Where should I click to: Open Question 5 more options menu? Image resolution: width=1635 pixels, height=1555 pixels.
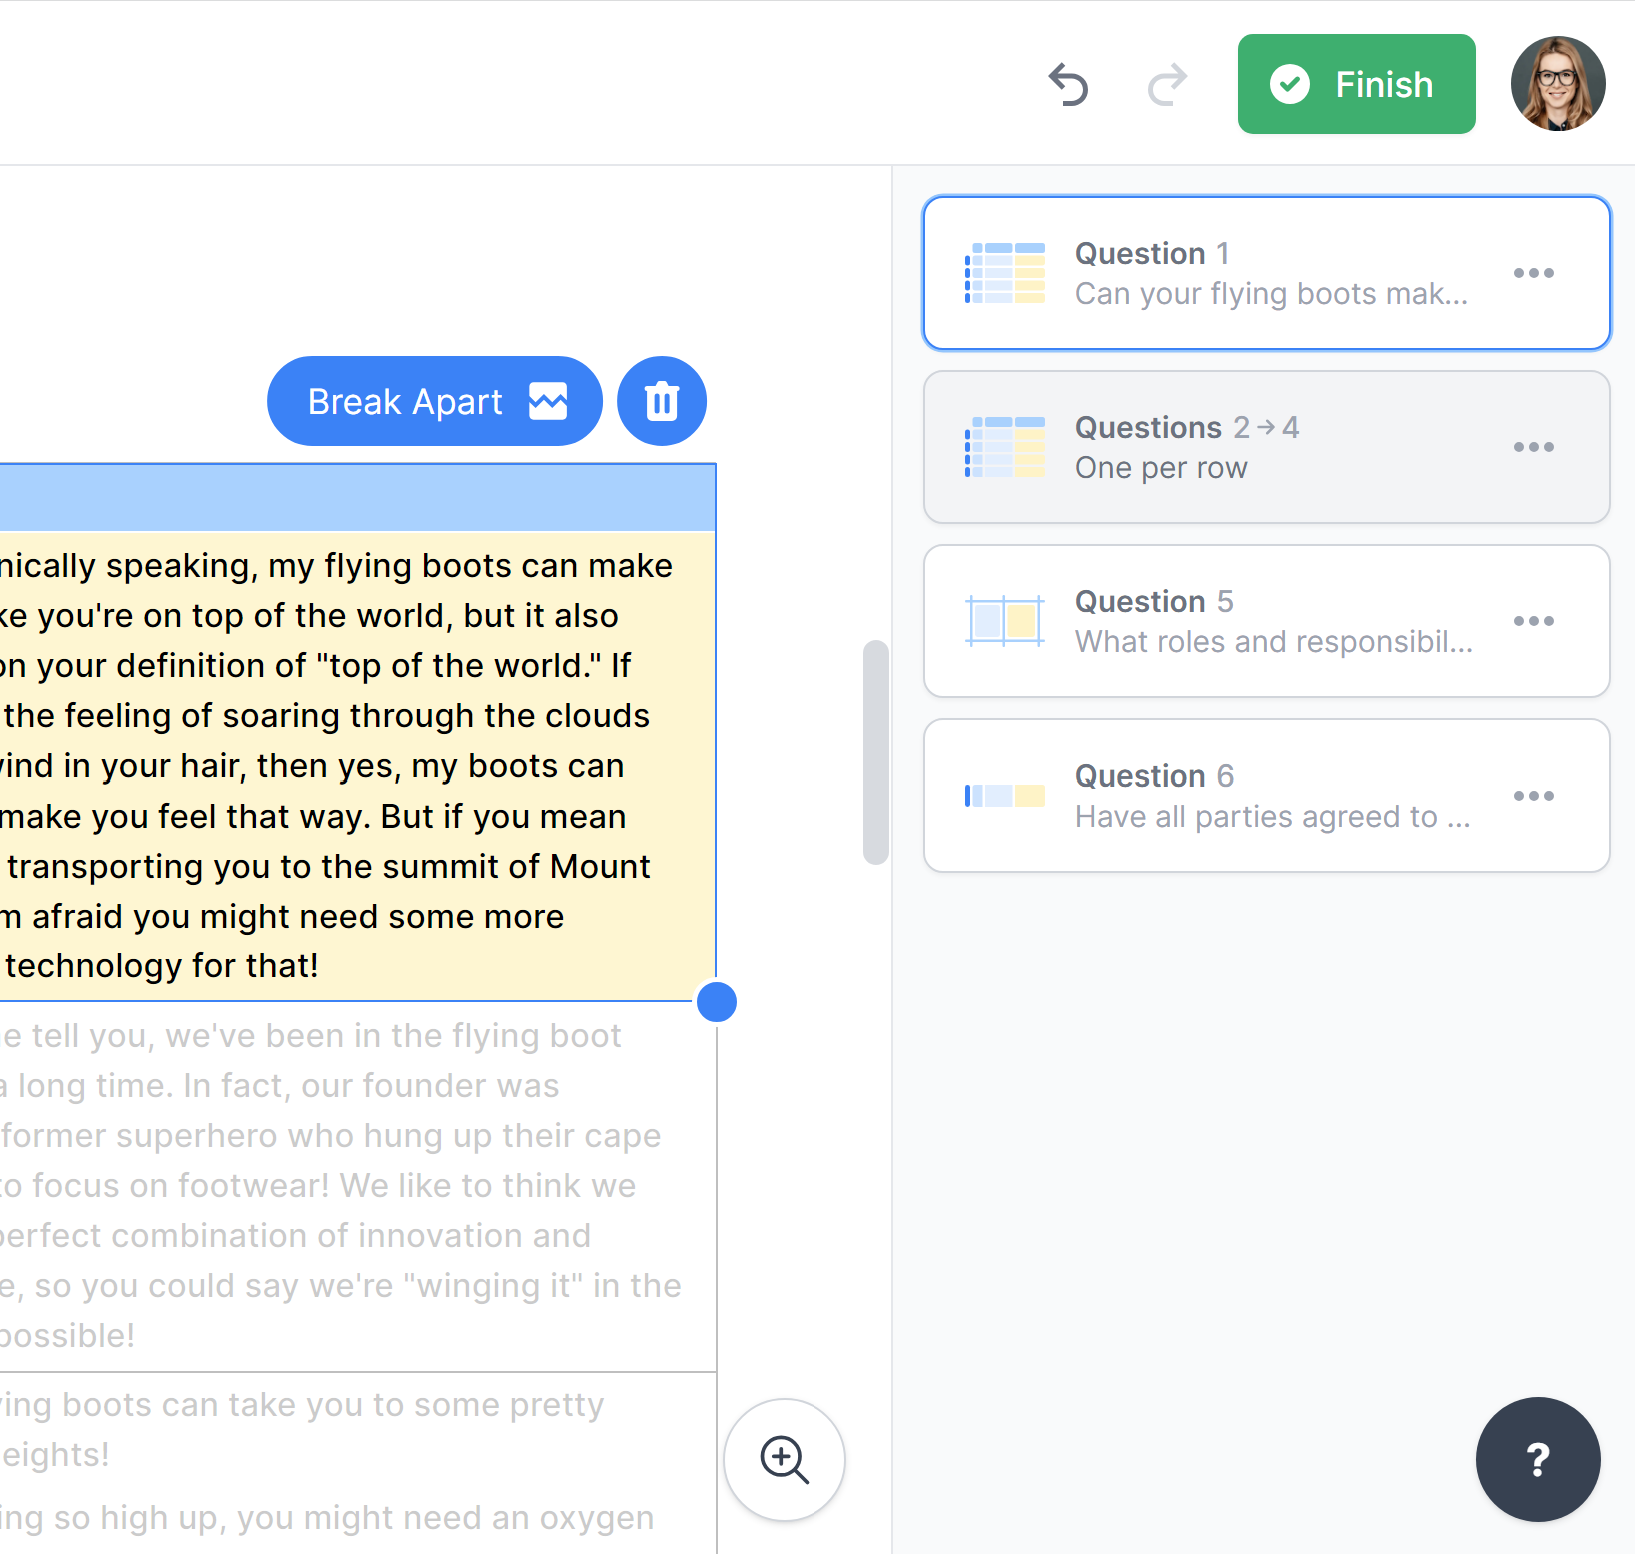click(1533, 621)
